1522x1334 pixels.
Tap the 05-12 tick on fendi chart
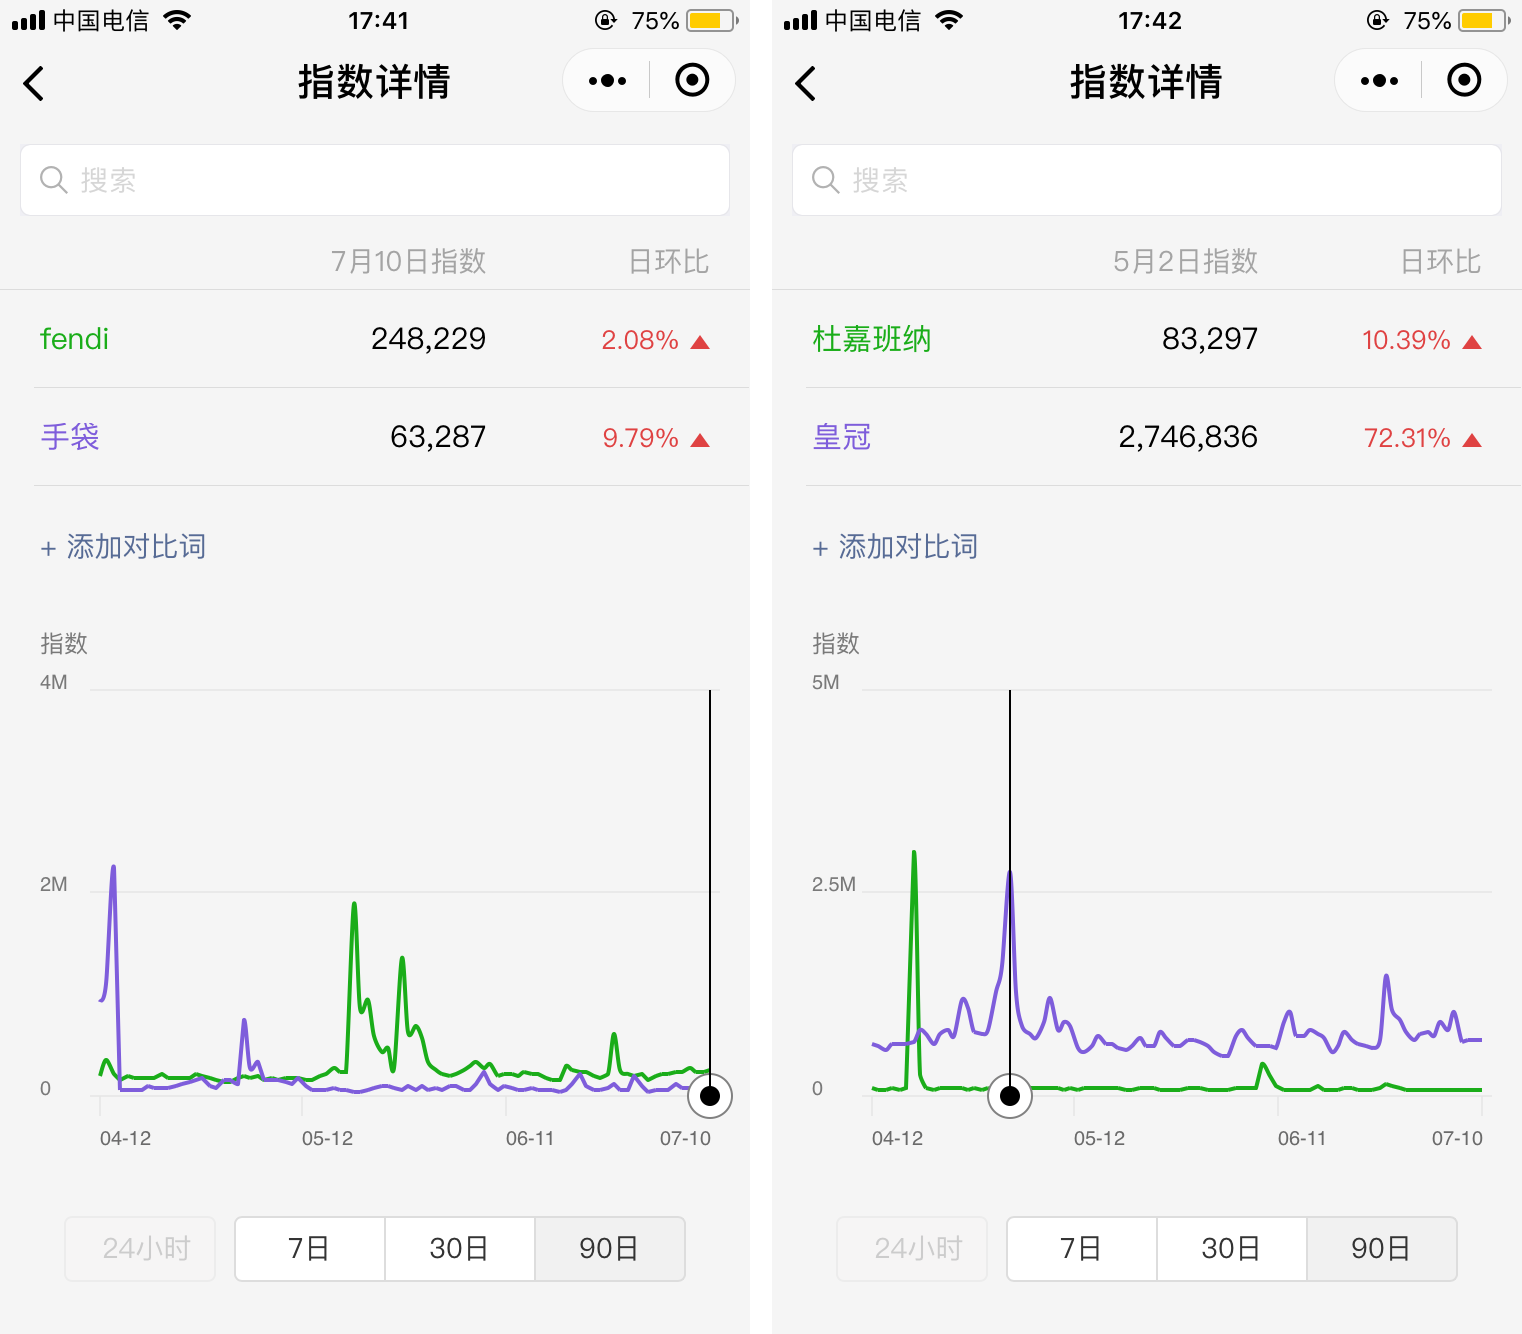(x=327, y=1138)
